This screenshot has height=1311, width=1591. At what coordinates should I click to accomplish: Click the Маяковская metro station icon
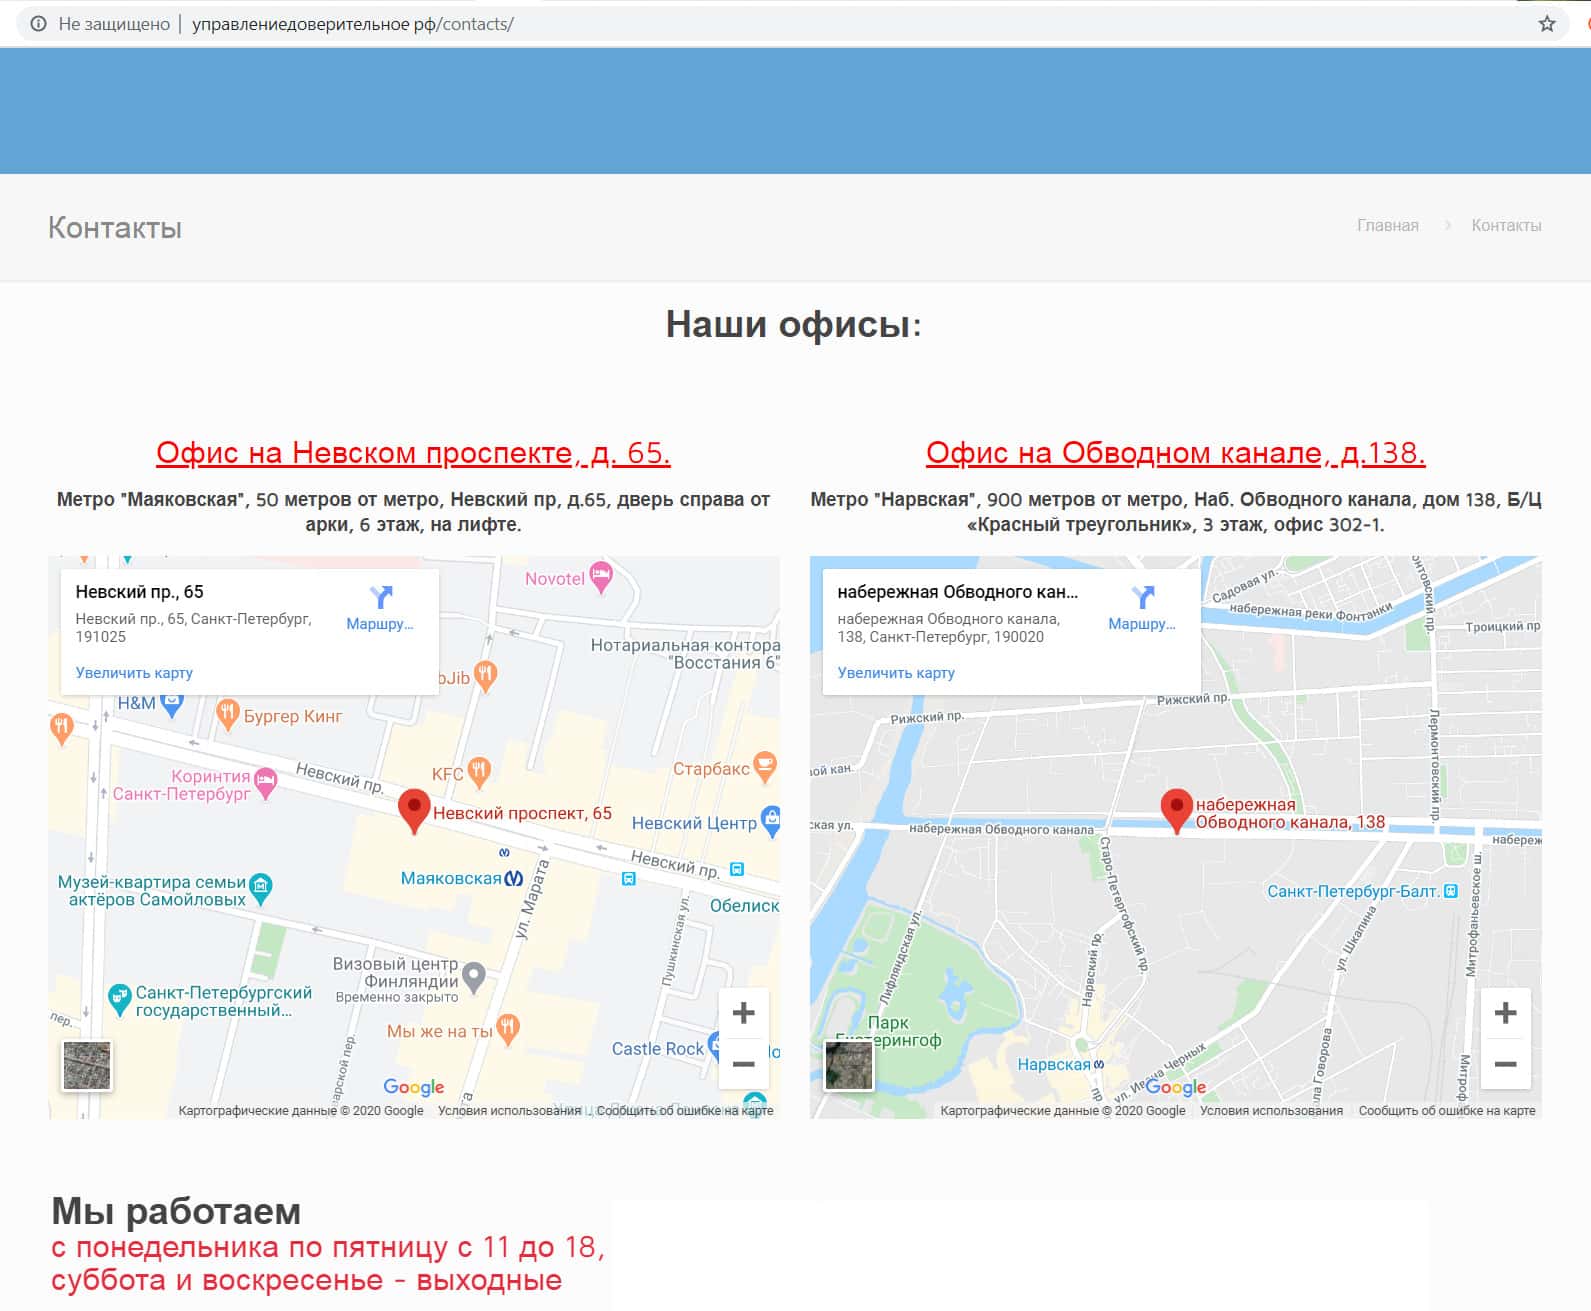tap(514, 879)
